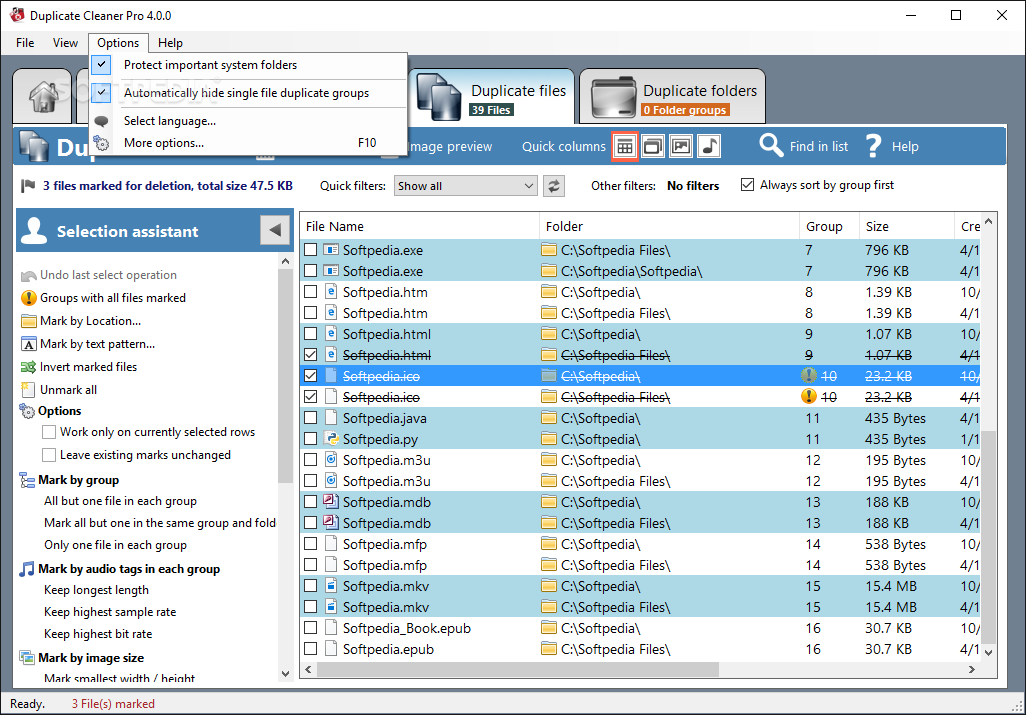Open the File menu
Viewport: 1026px width, 715px height.
26,43
